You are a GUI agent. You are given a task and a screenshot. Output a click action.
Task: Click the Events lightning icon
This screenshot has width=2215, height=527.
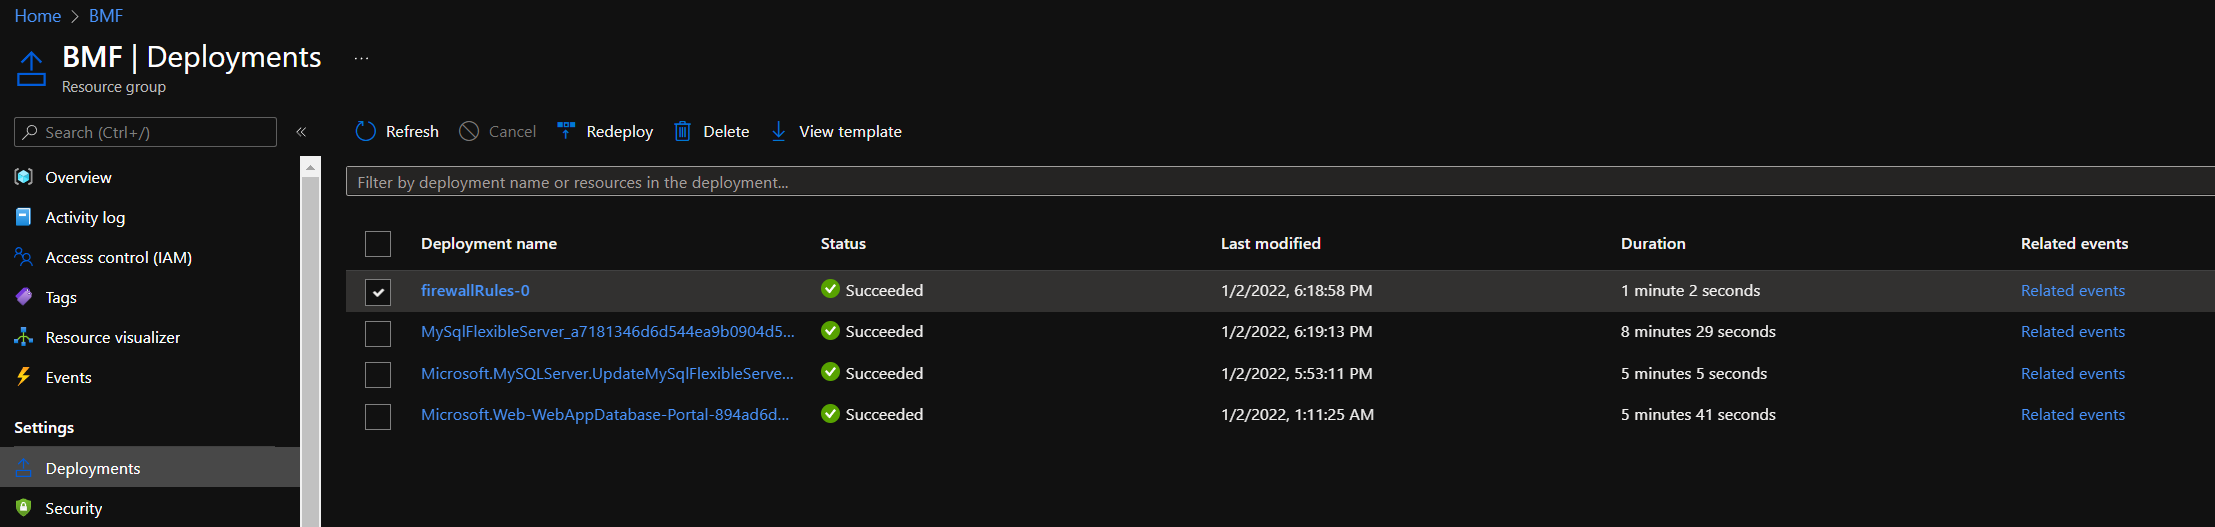(24, 377)
